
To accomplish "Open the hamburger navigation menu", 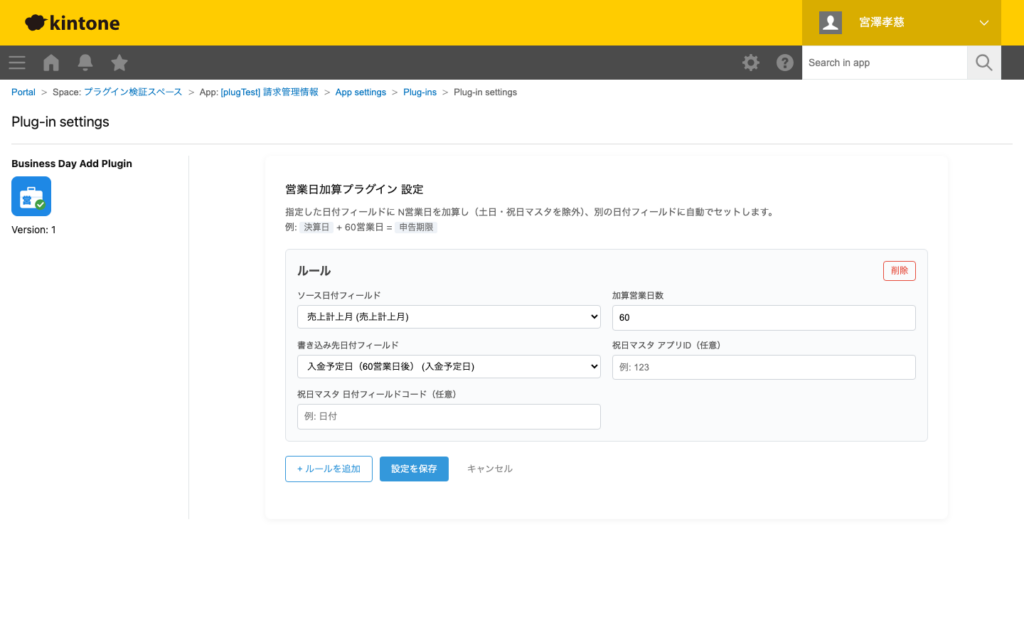I will [16, 62].
